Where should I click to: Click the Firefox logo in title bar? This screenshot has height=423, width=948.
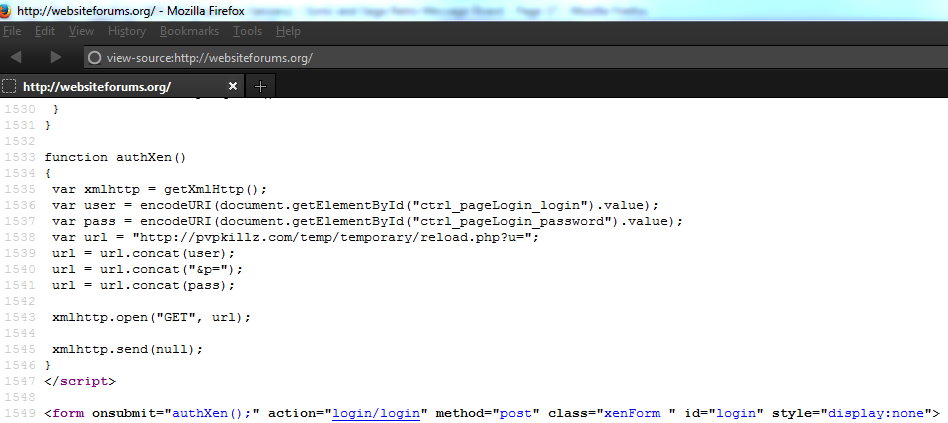click(5, 11)
